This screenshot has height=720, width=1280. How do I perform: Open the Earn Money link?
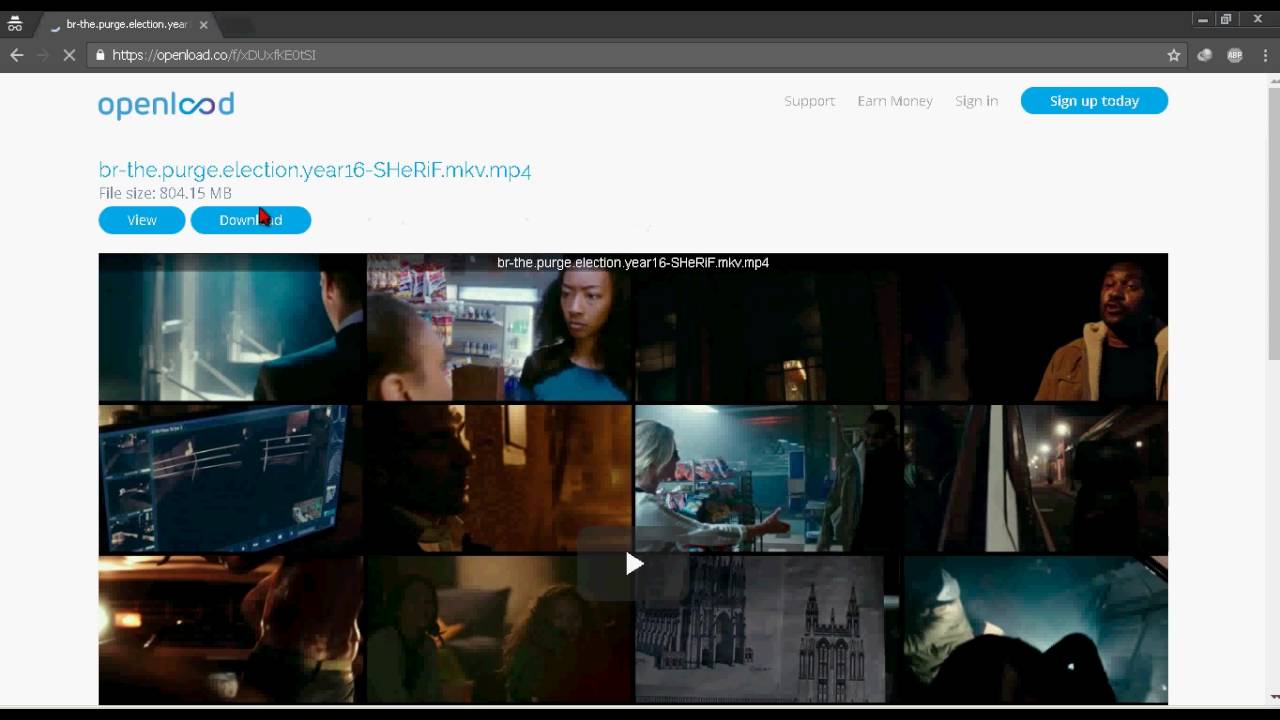pos(895,101)
